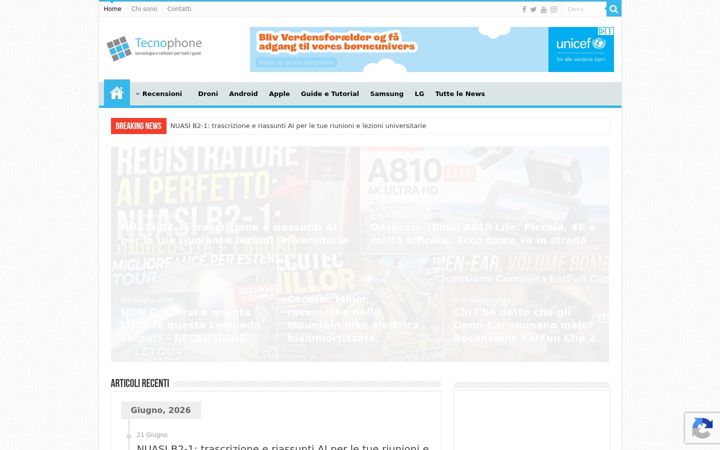Click the unicef banner advertisement
Image resolution: width=720 pixels, height=450 pixels.
tap(432, 49)
